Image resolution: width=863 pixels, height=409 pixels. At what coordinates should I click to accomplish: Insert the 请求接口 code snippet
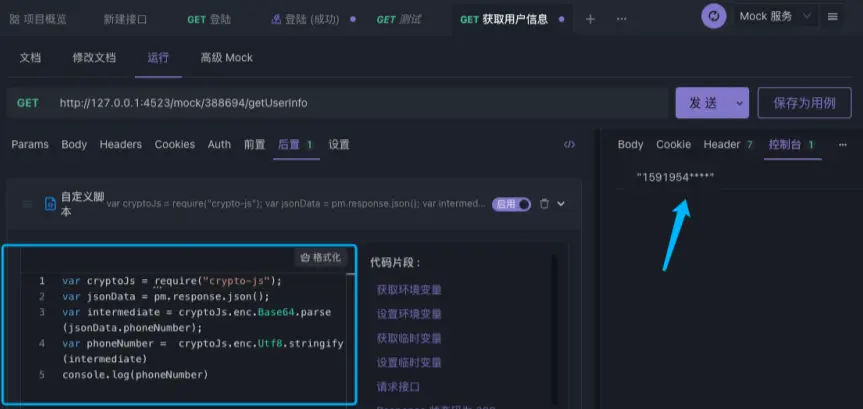click(x=398, y=387)
